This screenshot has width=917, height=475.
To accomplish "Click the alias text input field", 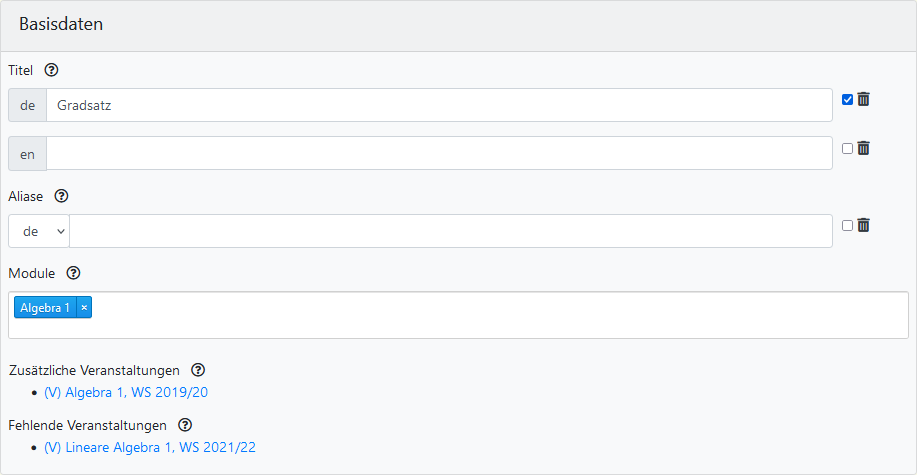I will point(450,231).
